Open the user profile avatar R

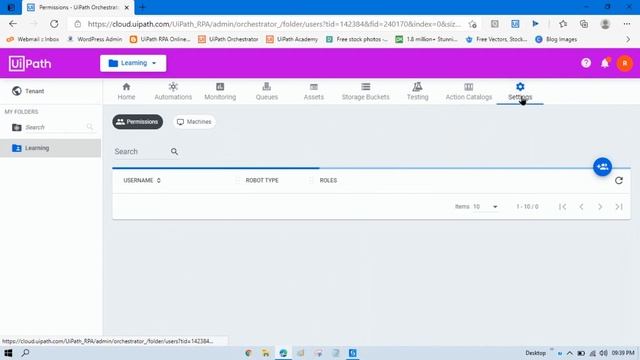coord(624,63)
